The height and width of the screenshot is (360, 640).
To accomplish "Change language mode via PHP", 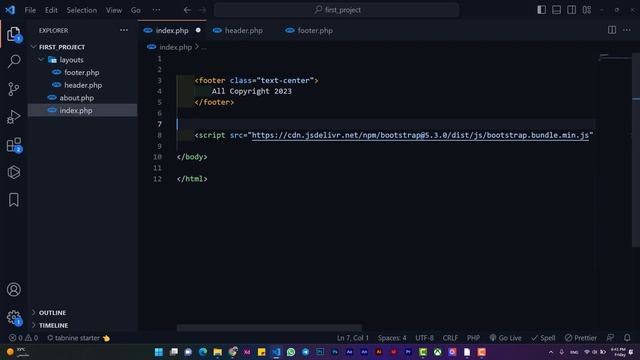I will click(473, 338).
